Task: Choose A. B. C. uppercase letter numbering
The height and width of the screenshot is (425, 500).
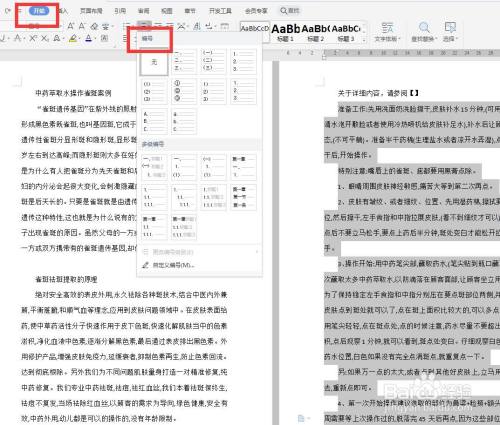Action: click(154, 121)
